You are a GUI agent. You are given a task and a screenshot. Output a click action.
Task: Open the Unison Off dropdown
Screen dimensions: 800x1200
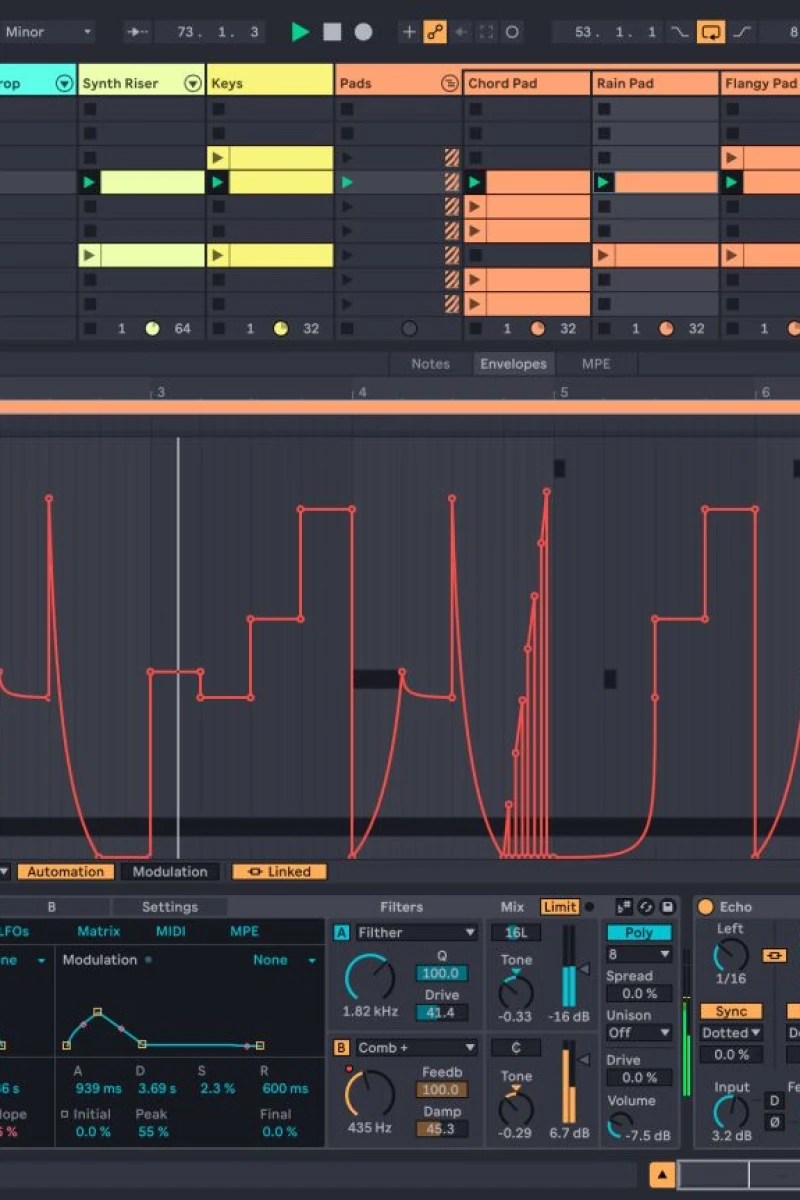[x=639, y=1032]
